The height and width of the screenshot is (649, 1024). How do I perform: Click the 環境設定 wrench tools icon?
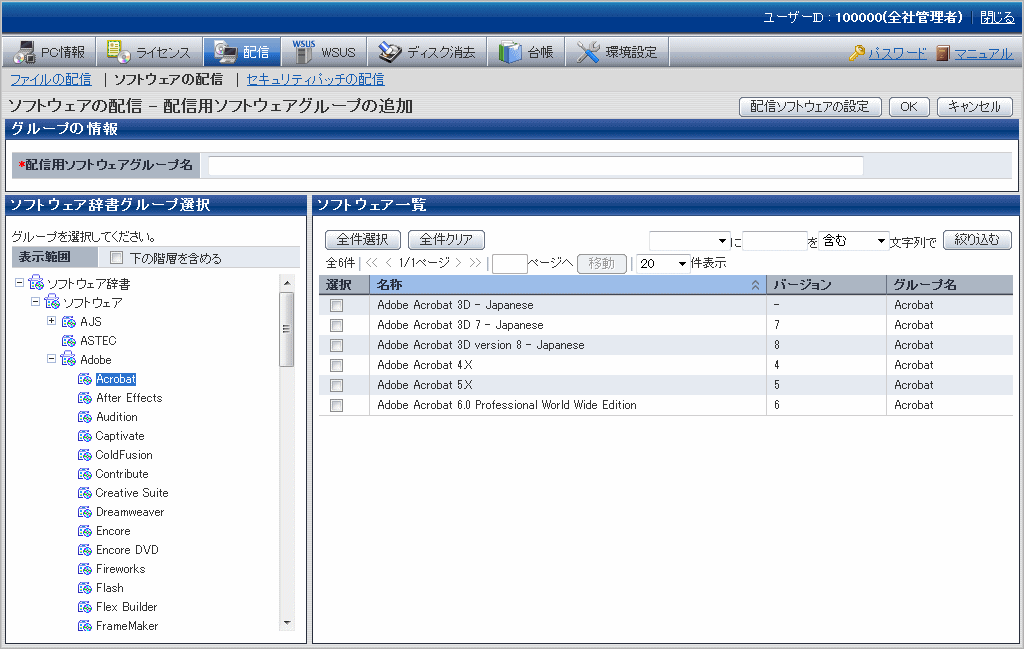[x=589, y=52]
